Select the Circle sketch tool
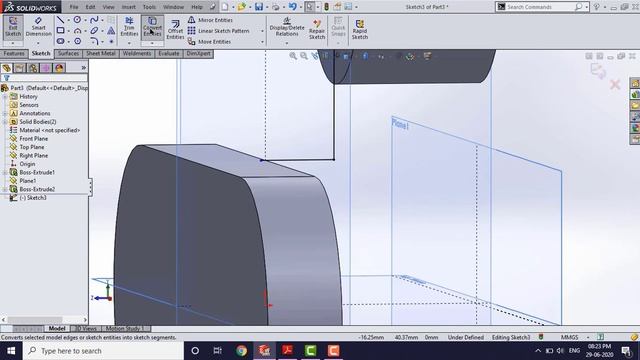This screenshot has width=640, height=360. 77,20
